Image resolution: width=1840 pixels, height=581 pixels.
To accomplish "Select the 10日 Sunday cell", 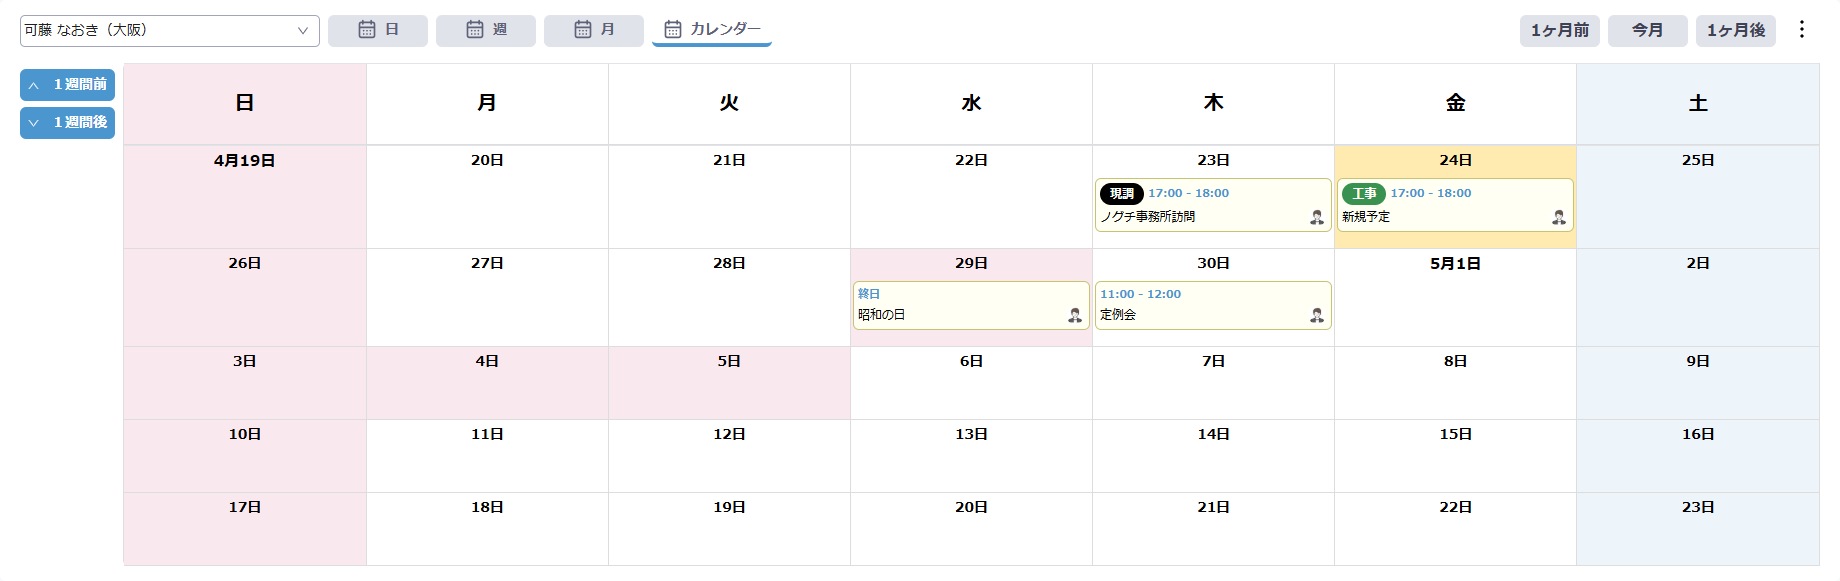I will [245, 456].
